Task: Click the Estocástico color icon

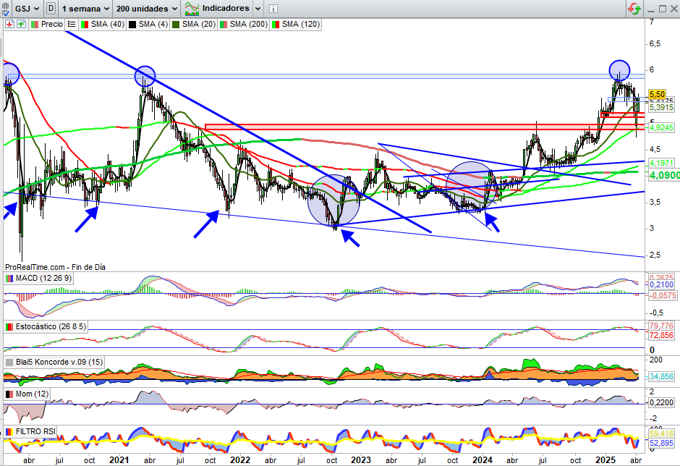Action: 9,326
